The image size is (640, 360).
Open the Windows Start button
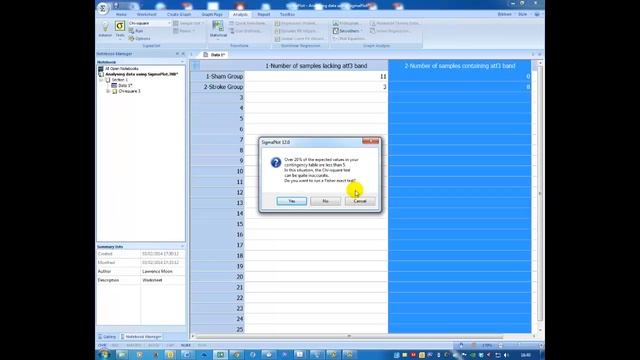coord(104,354)
